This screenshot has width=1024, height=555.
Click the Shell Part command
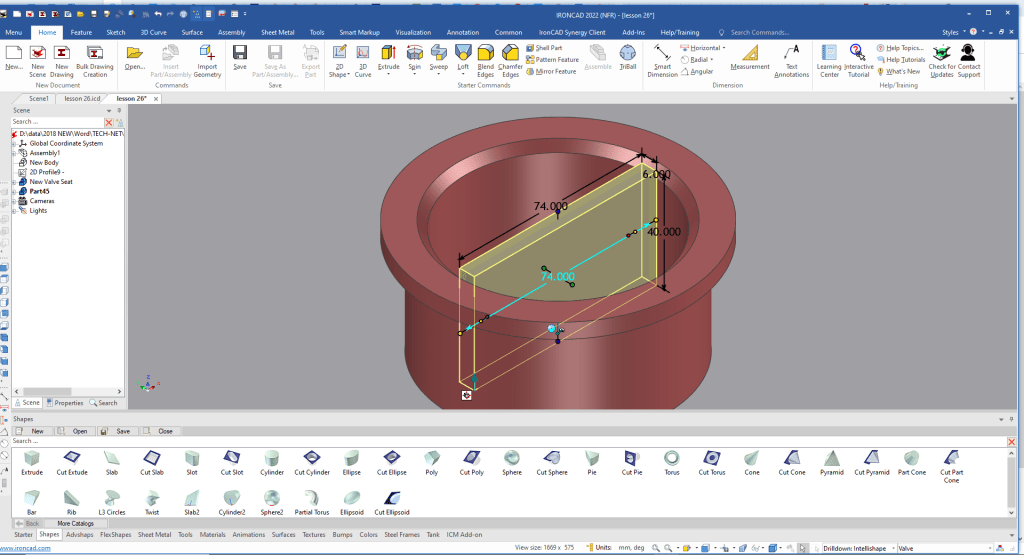(x=548, y=47)
